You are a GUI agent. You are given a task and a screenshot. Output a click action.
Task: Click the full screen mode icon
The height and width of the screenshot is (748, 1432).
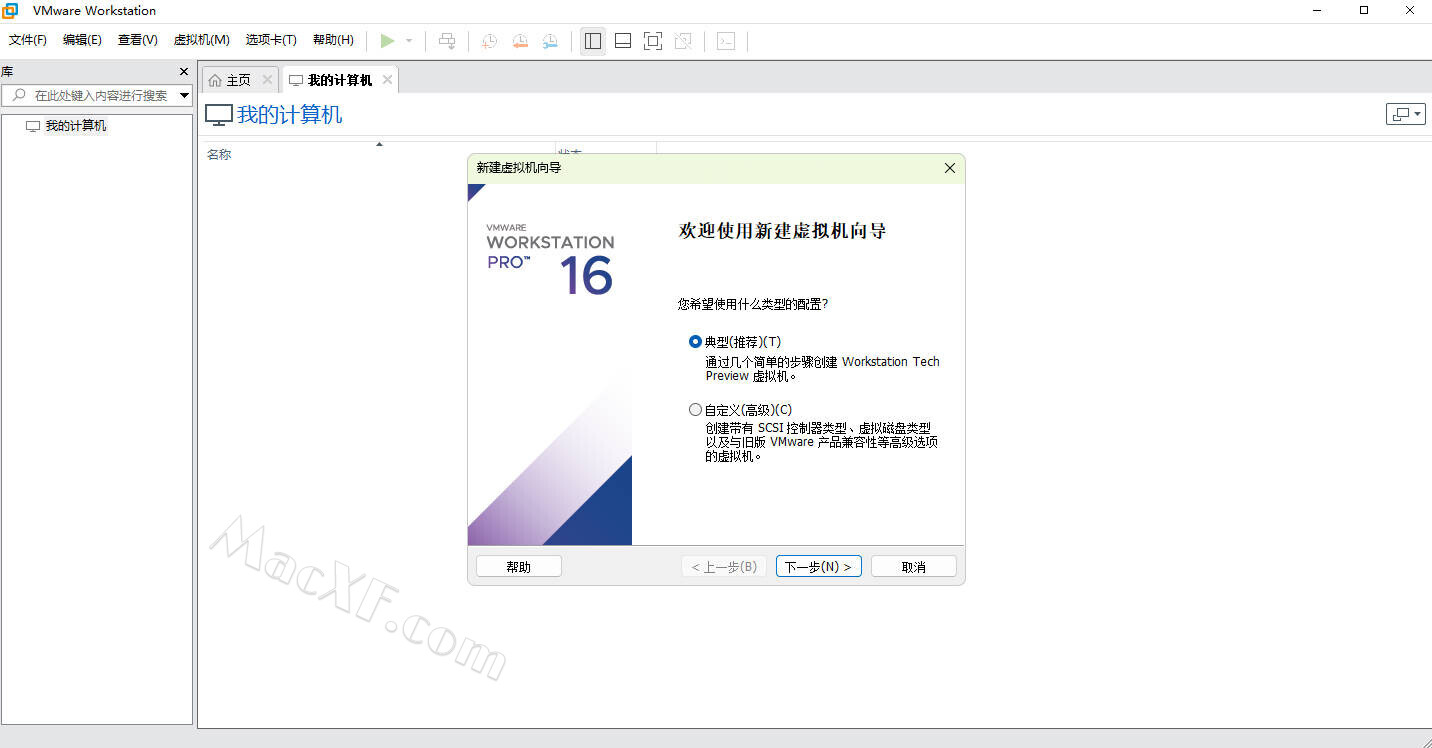point(653,41)
